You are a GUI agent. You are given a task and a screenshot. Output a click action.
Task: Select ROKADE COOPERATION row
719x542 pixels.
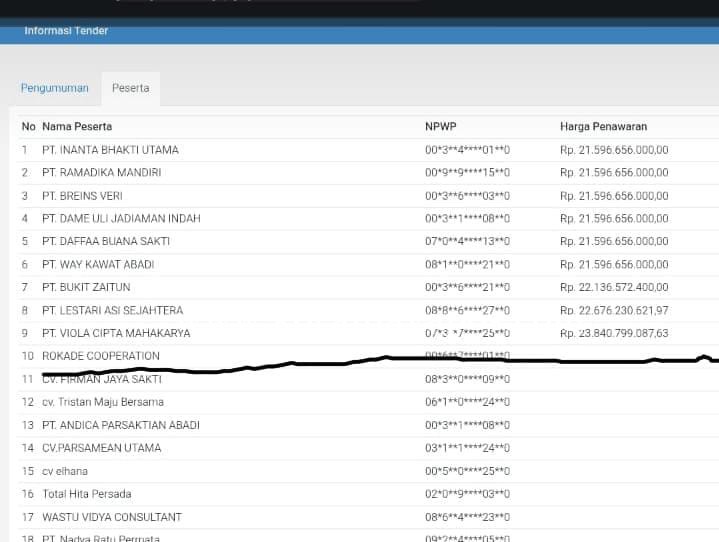click(x=100, y=356)
